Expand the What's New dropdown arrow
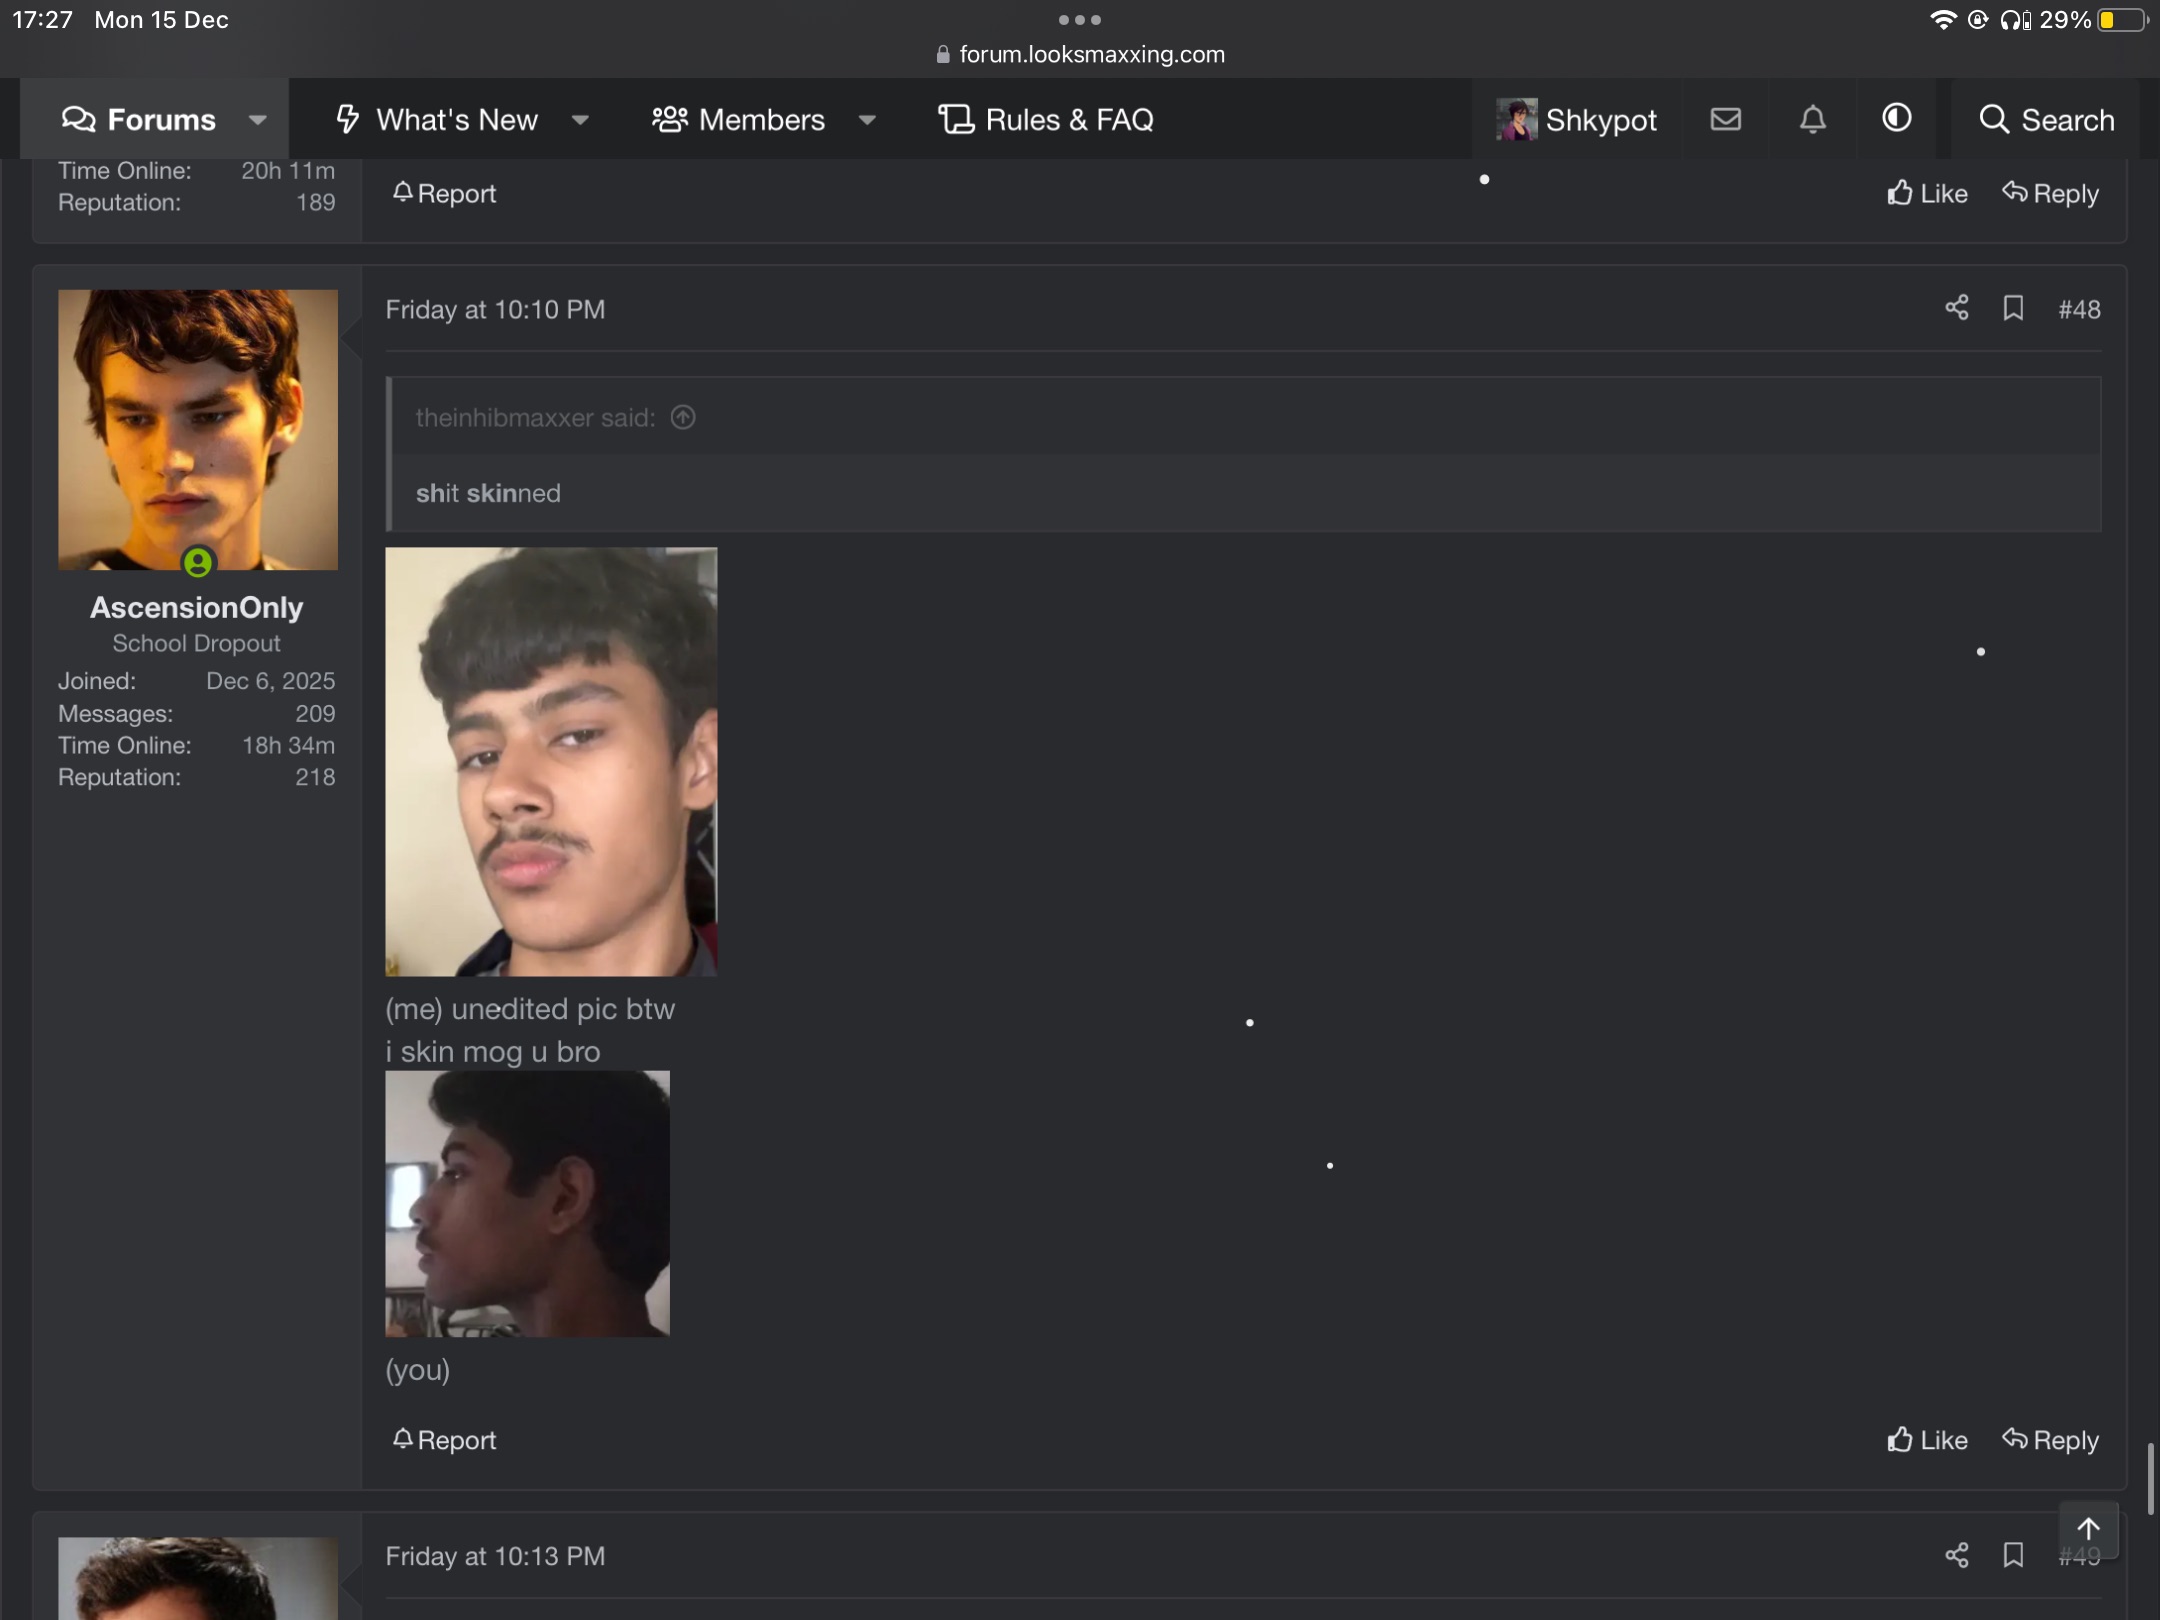 pos(580,120)
